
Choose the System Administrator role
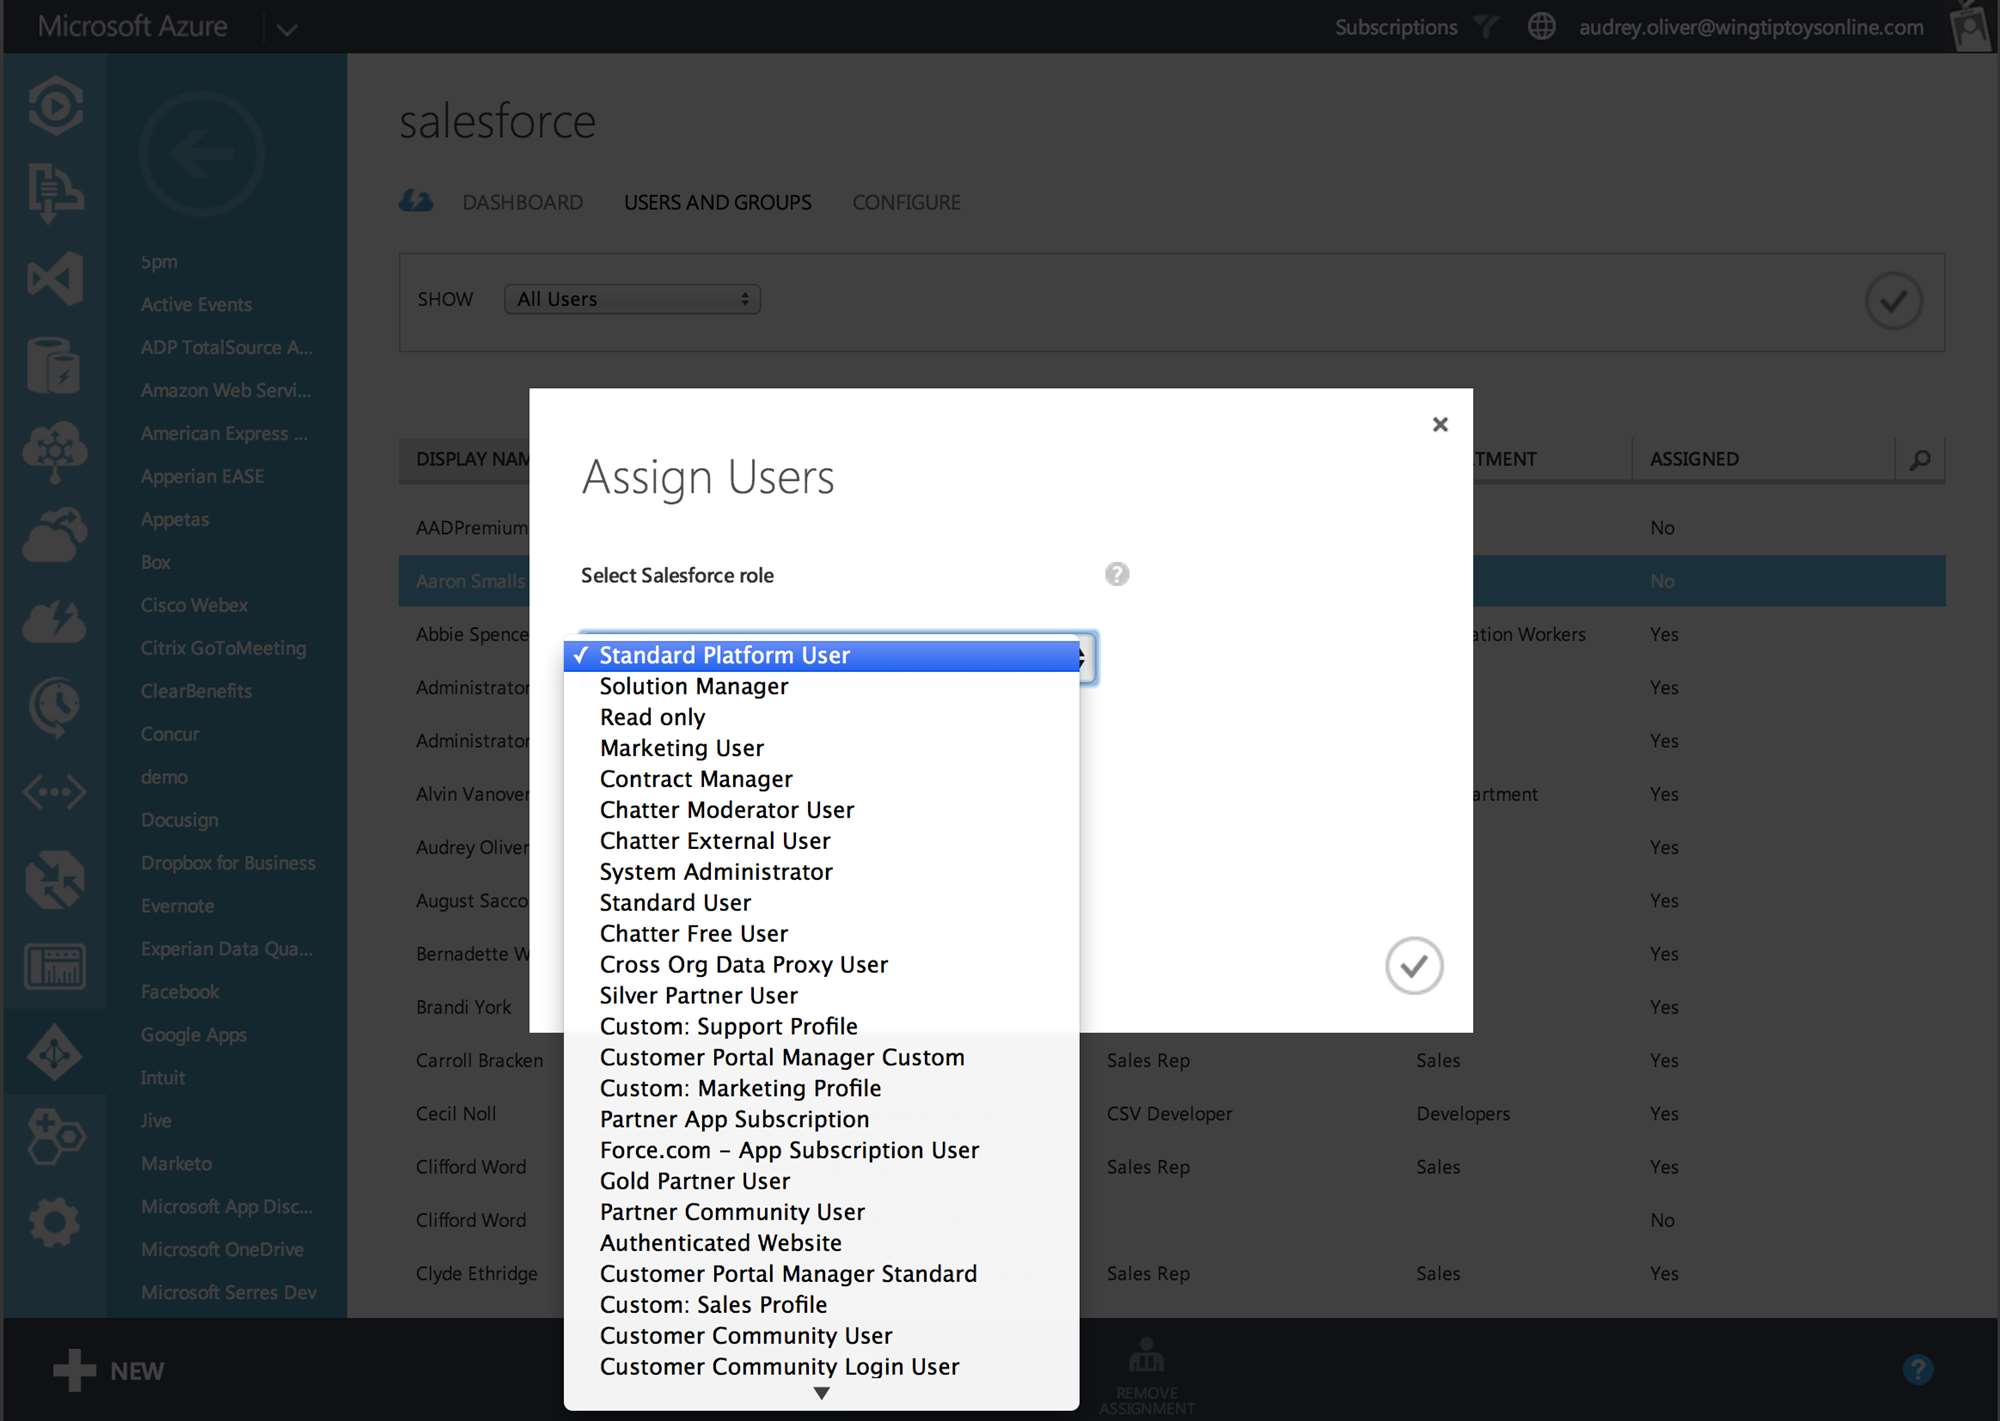pos(821,872)
